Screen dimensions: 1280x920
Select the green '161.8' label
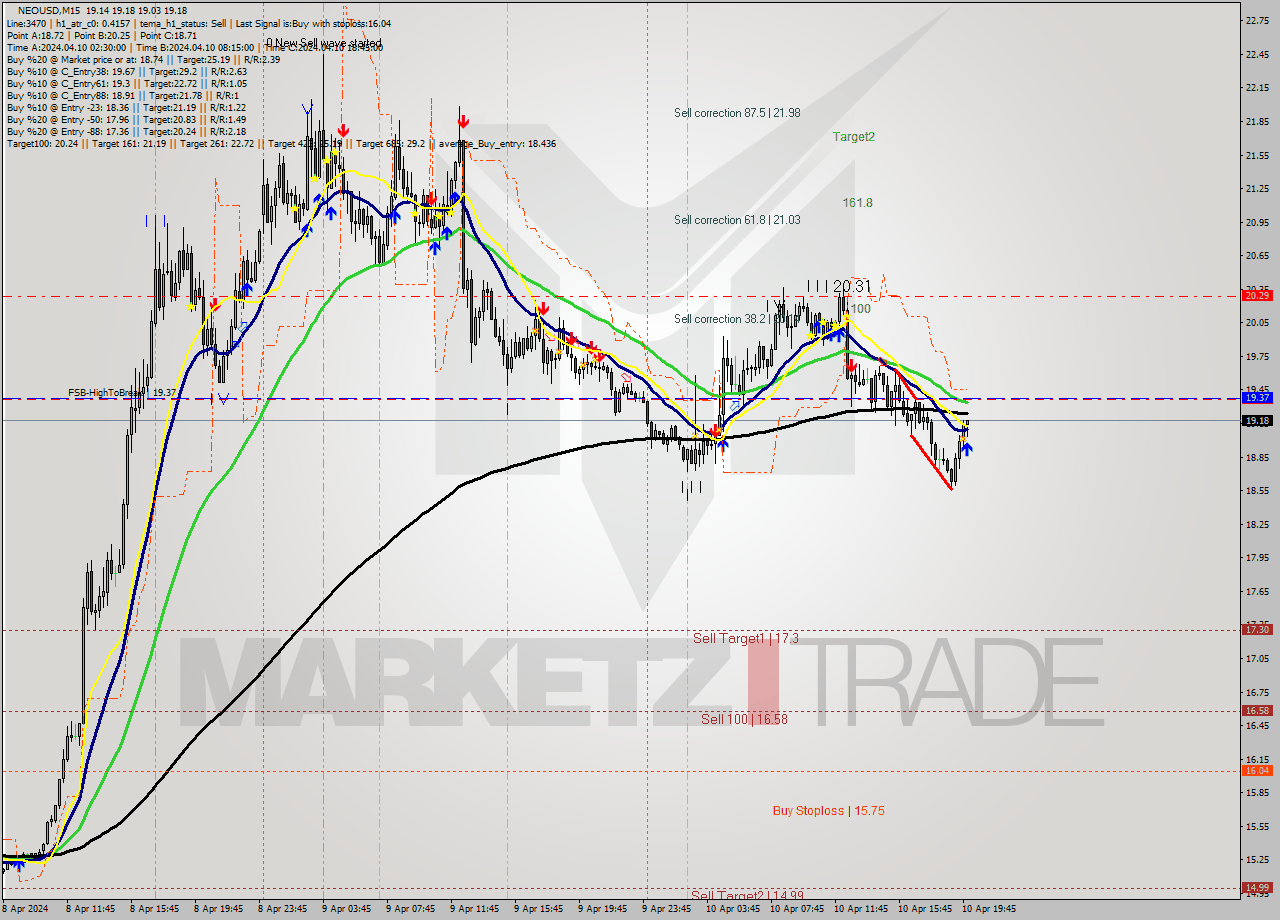(x=857, y=202)
